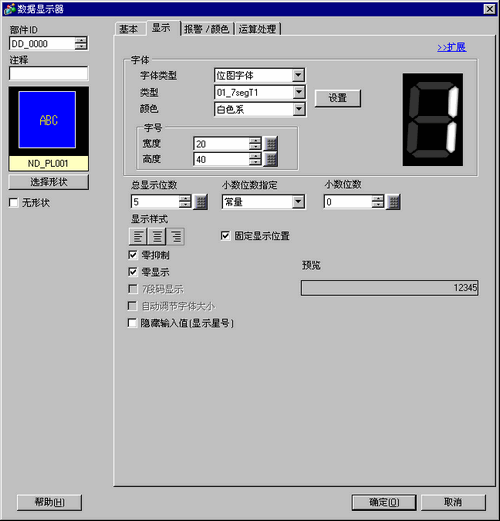This screenshot has height=521, width=500.
Task: Open keypad icon beside 小数位数 field
Action: coord(393,202)
